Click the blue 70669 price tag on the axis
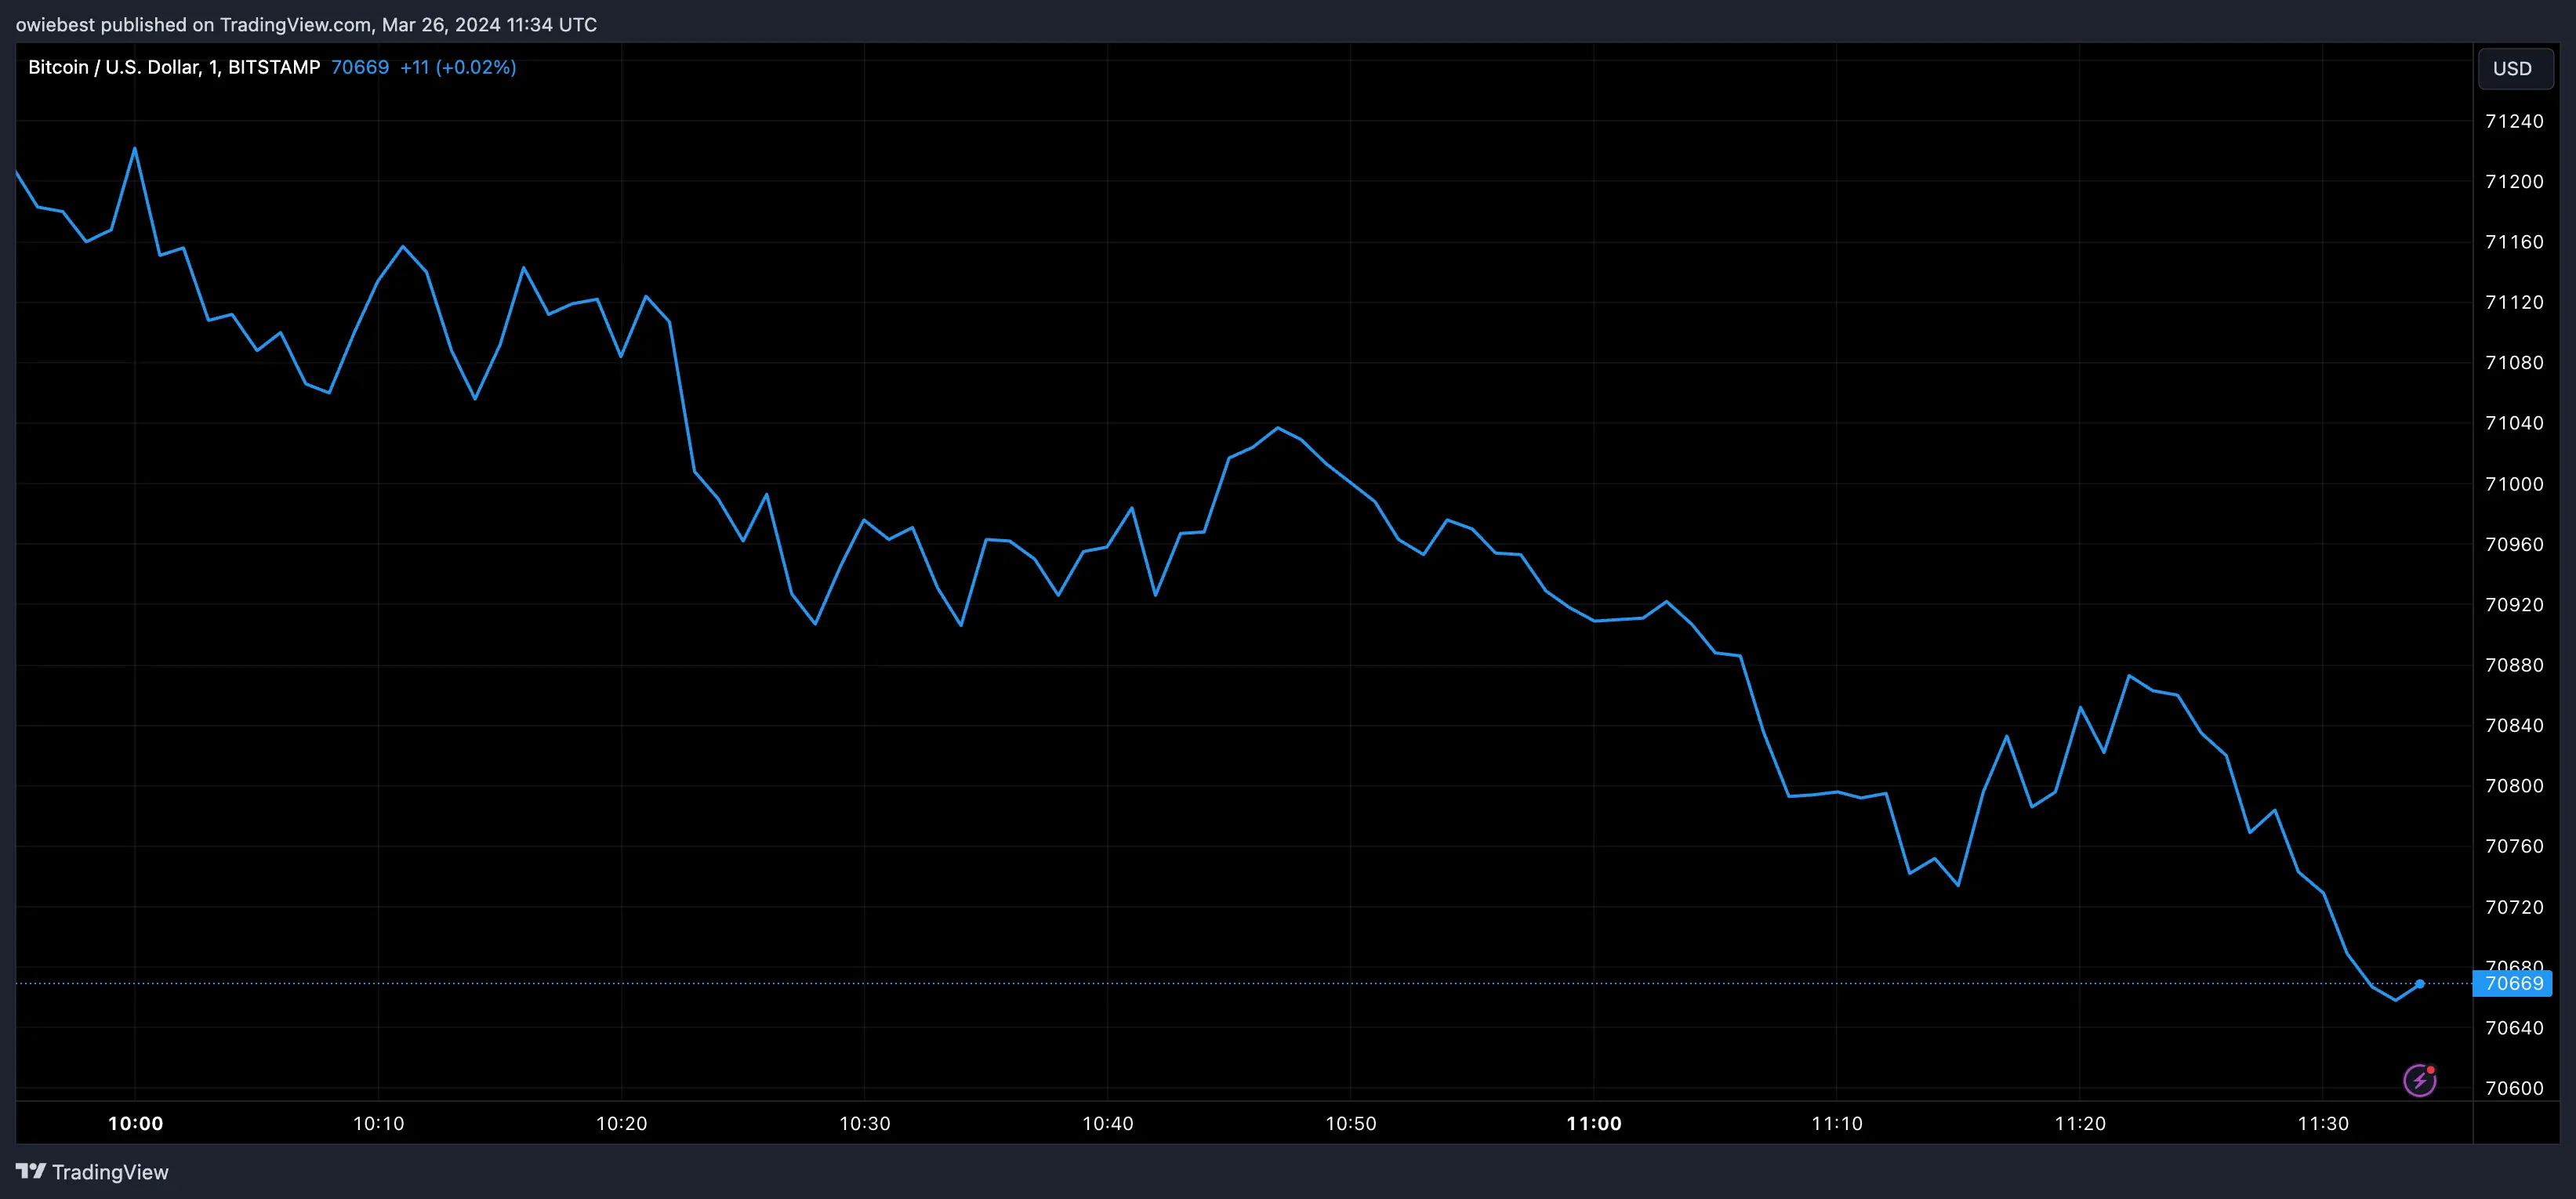The width and height of the screenshot is (2576, 1199). coord(2514,984)
